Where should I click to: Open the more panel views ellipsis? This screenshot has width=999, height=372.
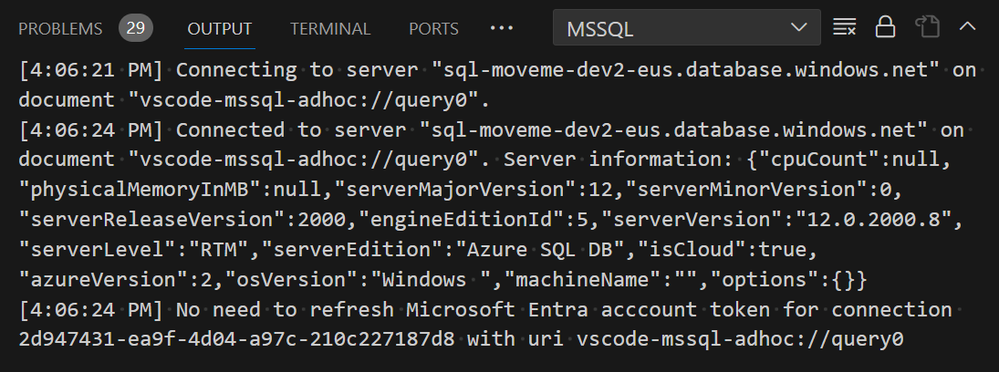pos(501,28)
